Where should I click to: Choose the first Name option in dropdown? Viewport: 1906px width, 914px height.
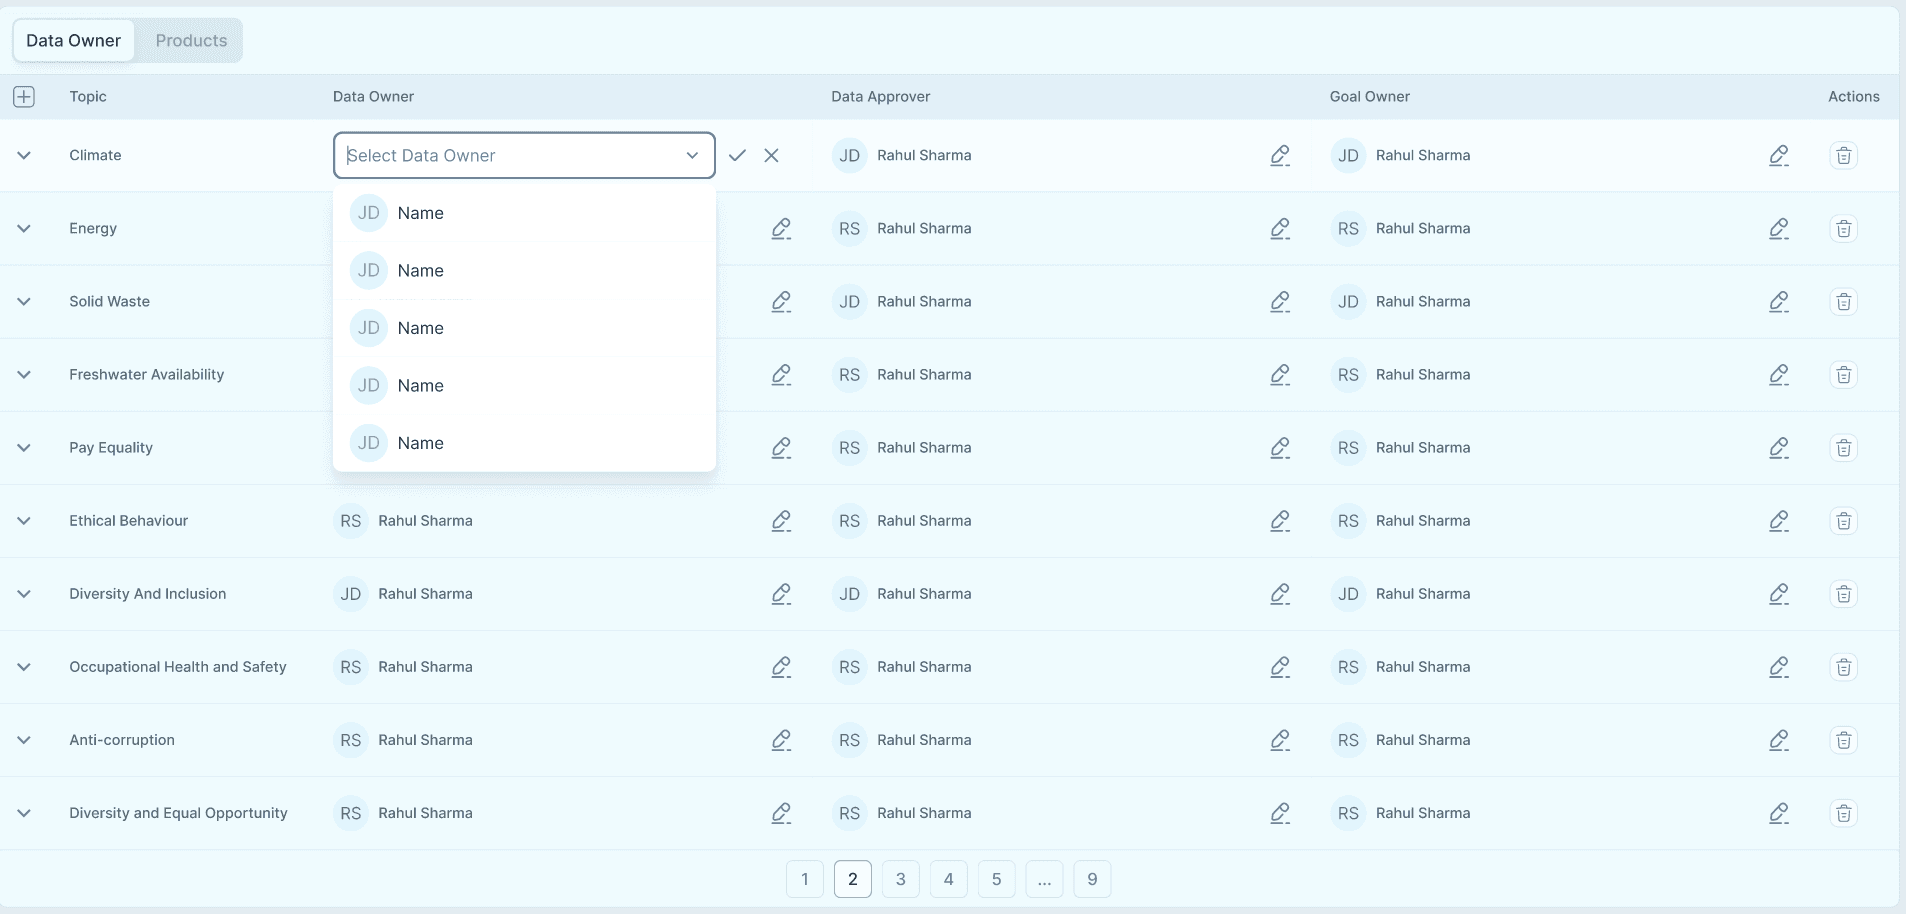[524, 213]
